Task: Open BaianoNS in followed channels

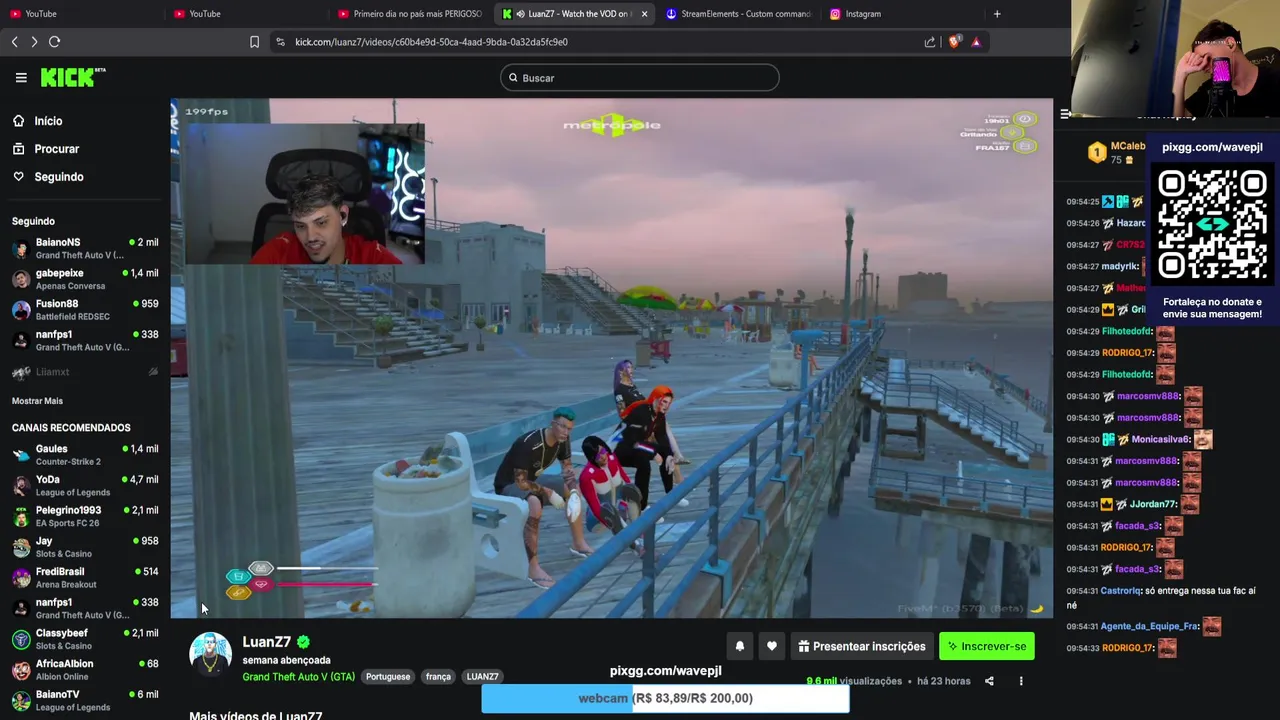Action: coord(85,248)
